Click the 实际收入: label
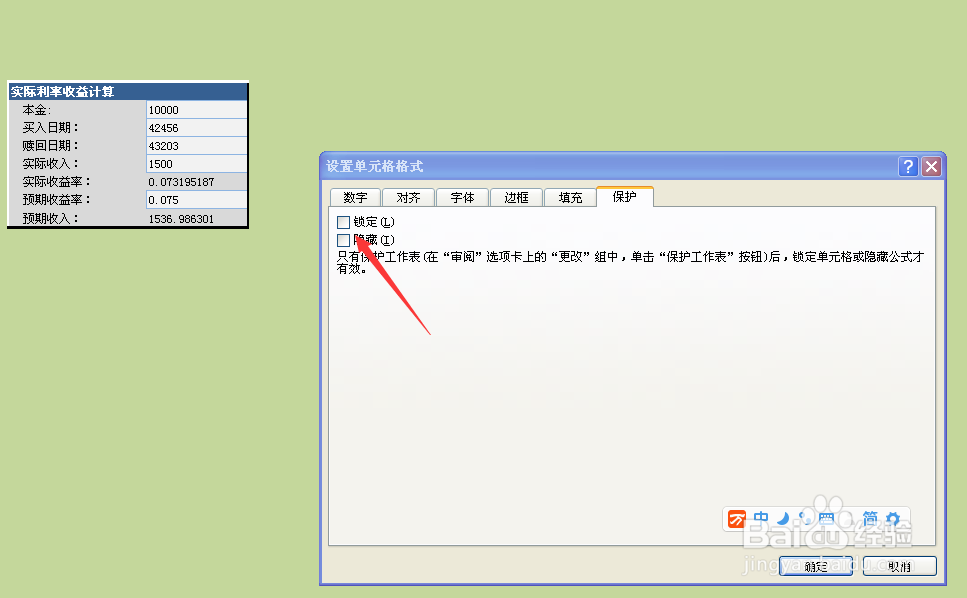 (51, 163)
